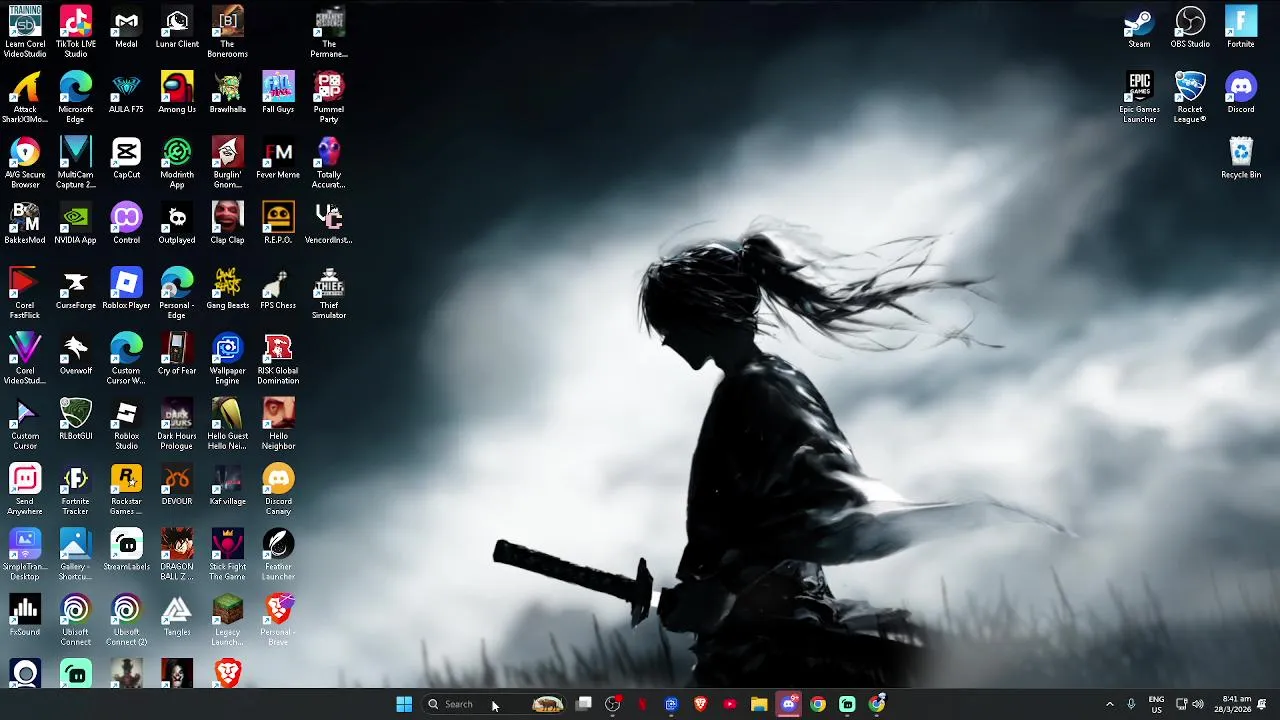Image resolution: width=1280 pixels, height=720 pixels.
Task: Launch Medal from the desktop
Action: tap(126, 28)
